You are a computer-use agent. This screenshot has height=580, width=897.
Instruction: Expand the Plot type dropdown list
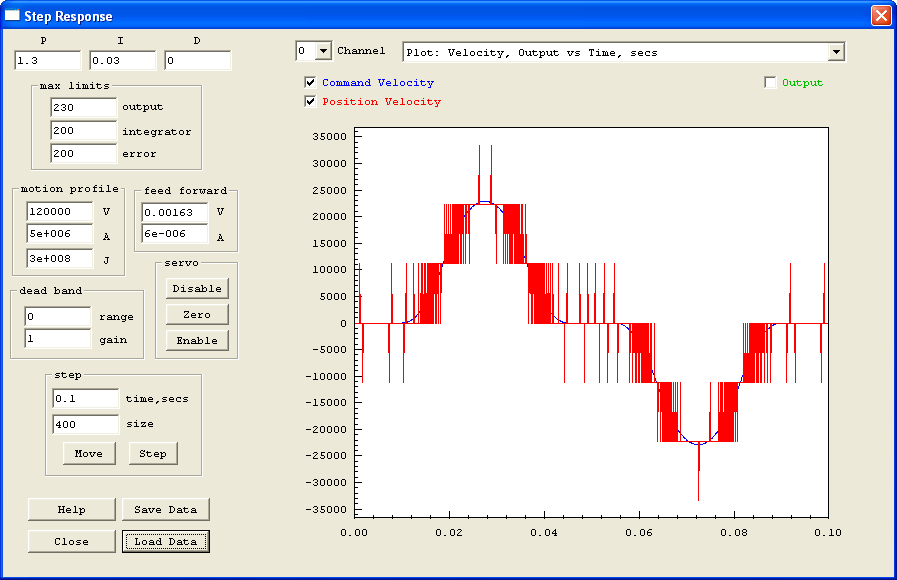836,52
